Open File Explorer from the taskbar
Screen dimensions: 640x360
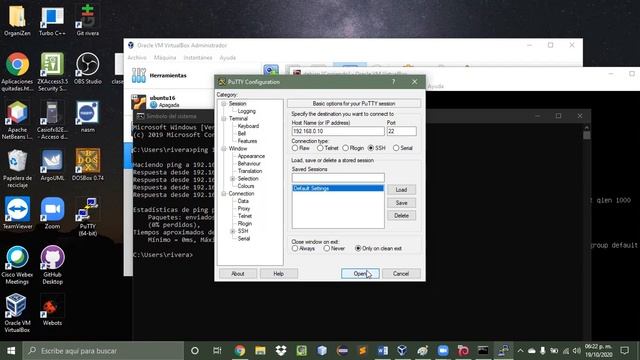tap(260, 351)
